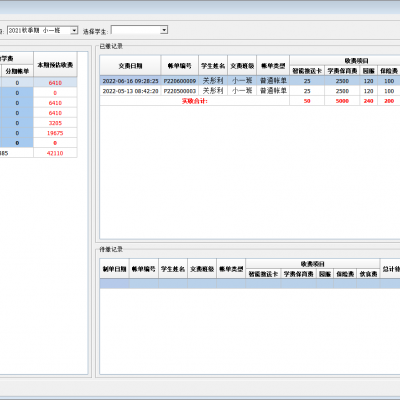Select the 19675 estimated fee cell

pos(55,133)
